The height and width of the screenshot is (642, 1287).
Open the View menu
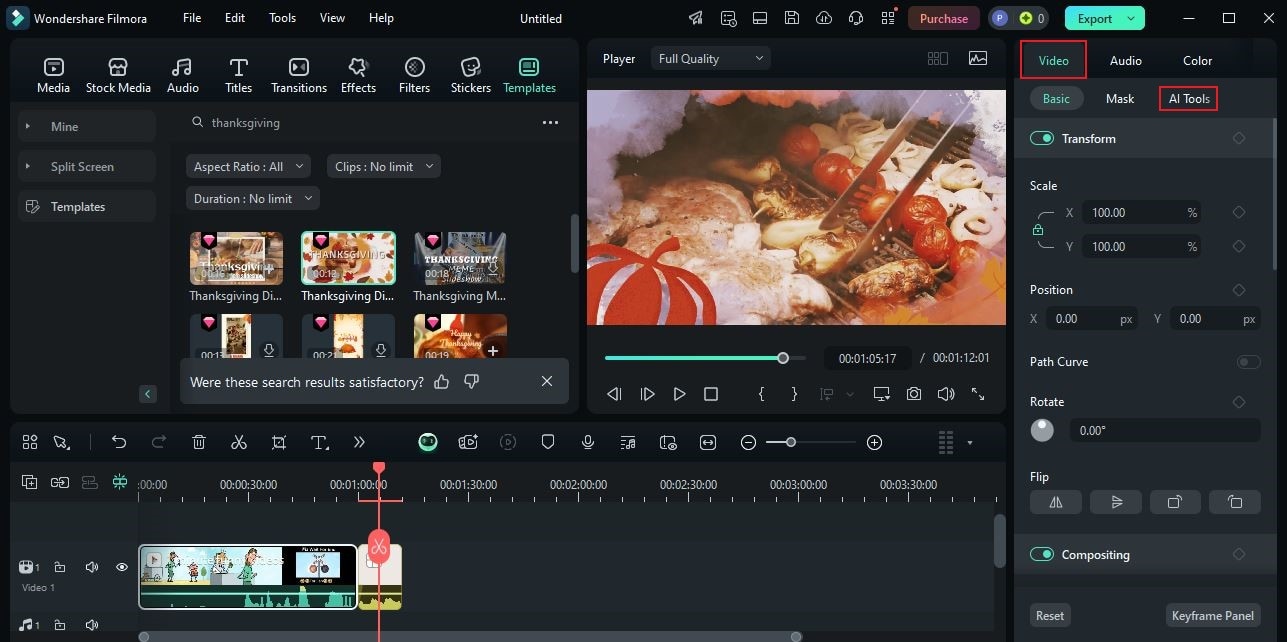click(x=332, y=18)
